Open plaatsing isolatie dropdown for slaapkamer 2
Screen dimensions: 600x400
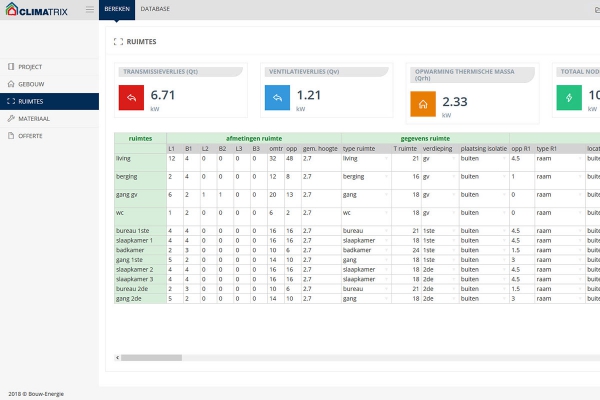504,269
